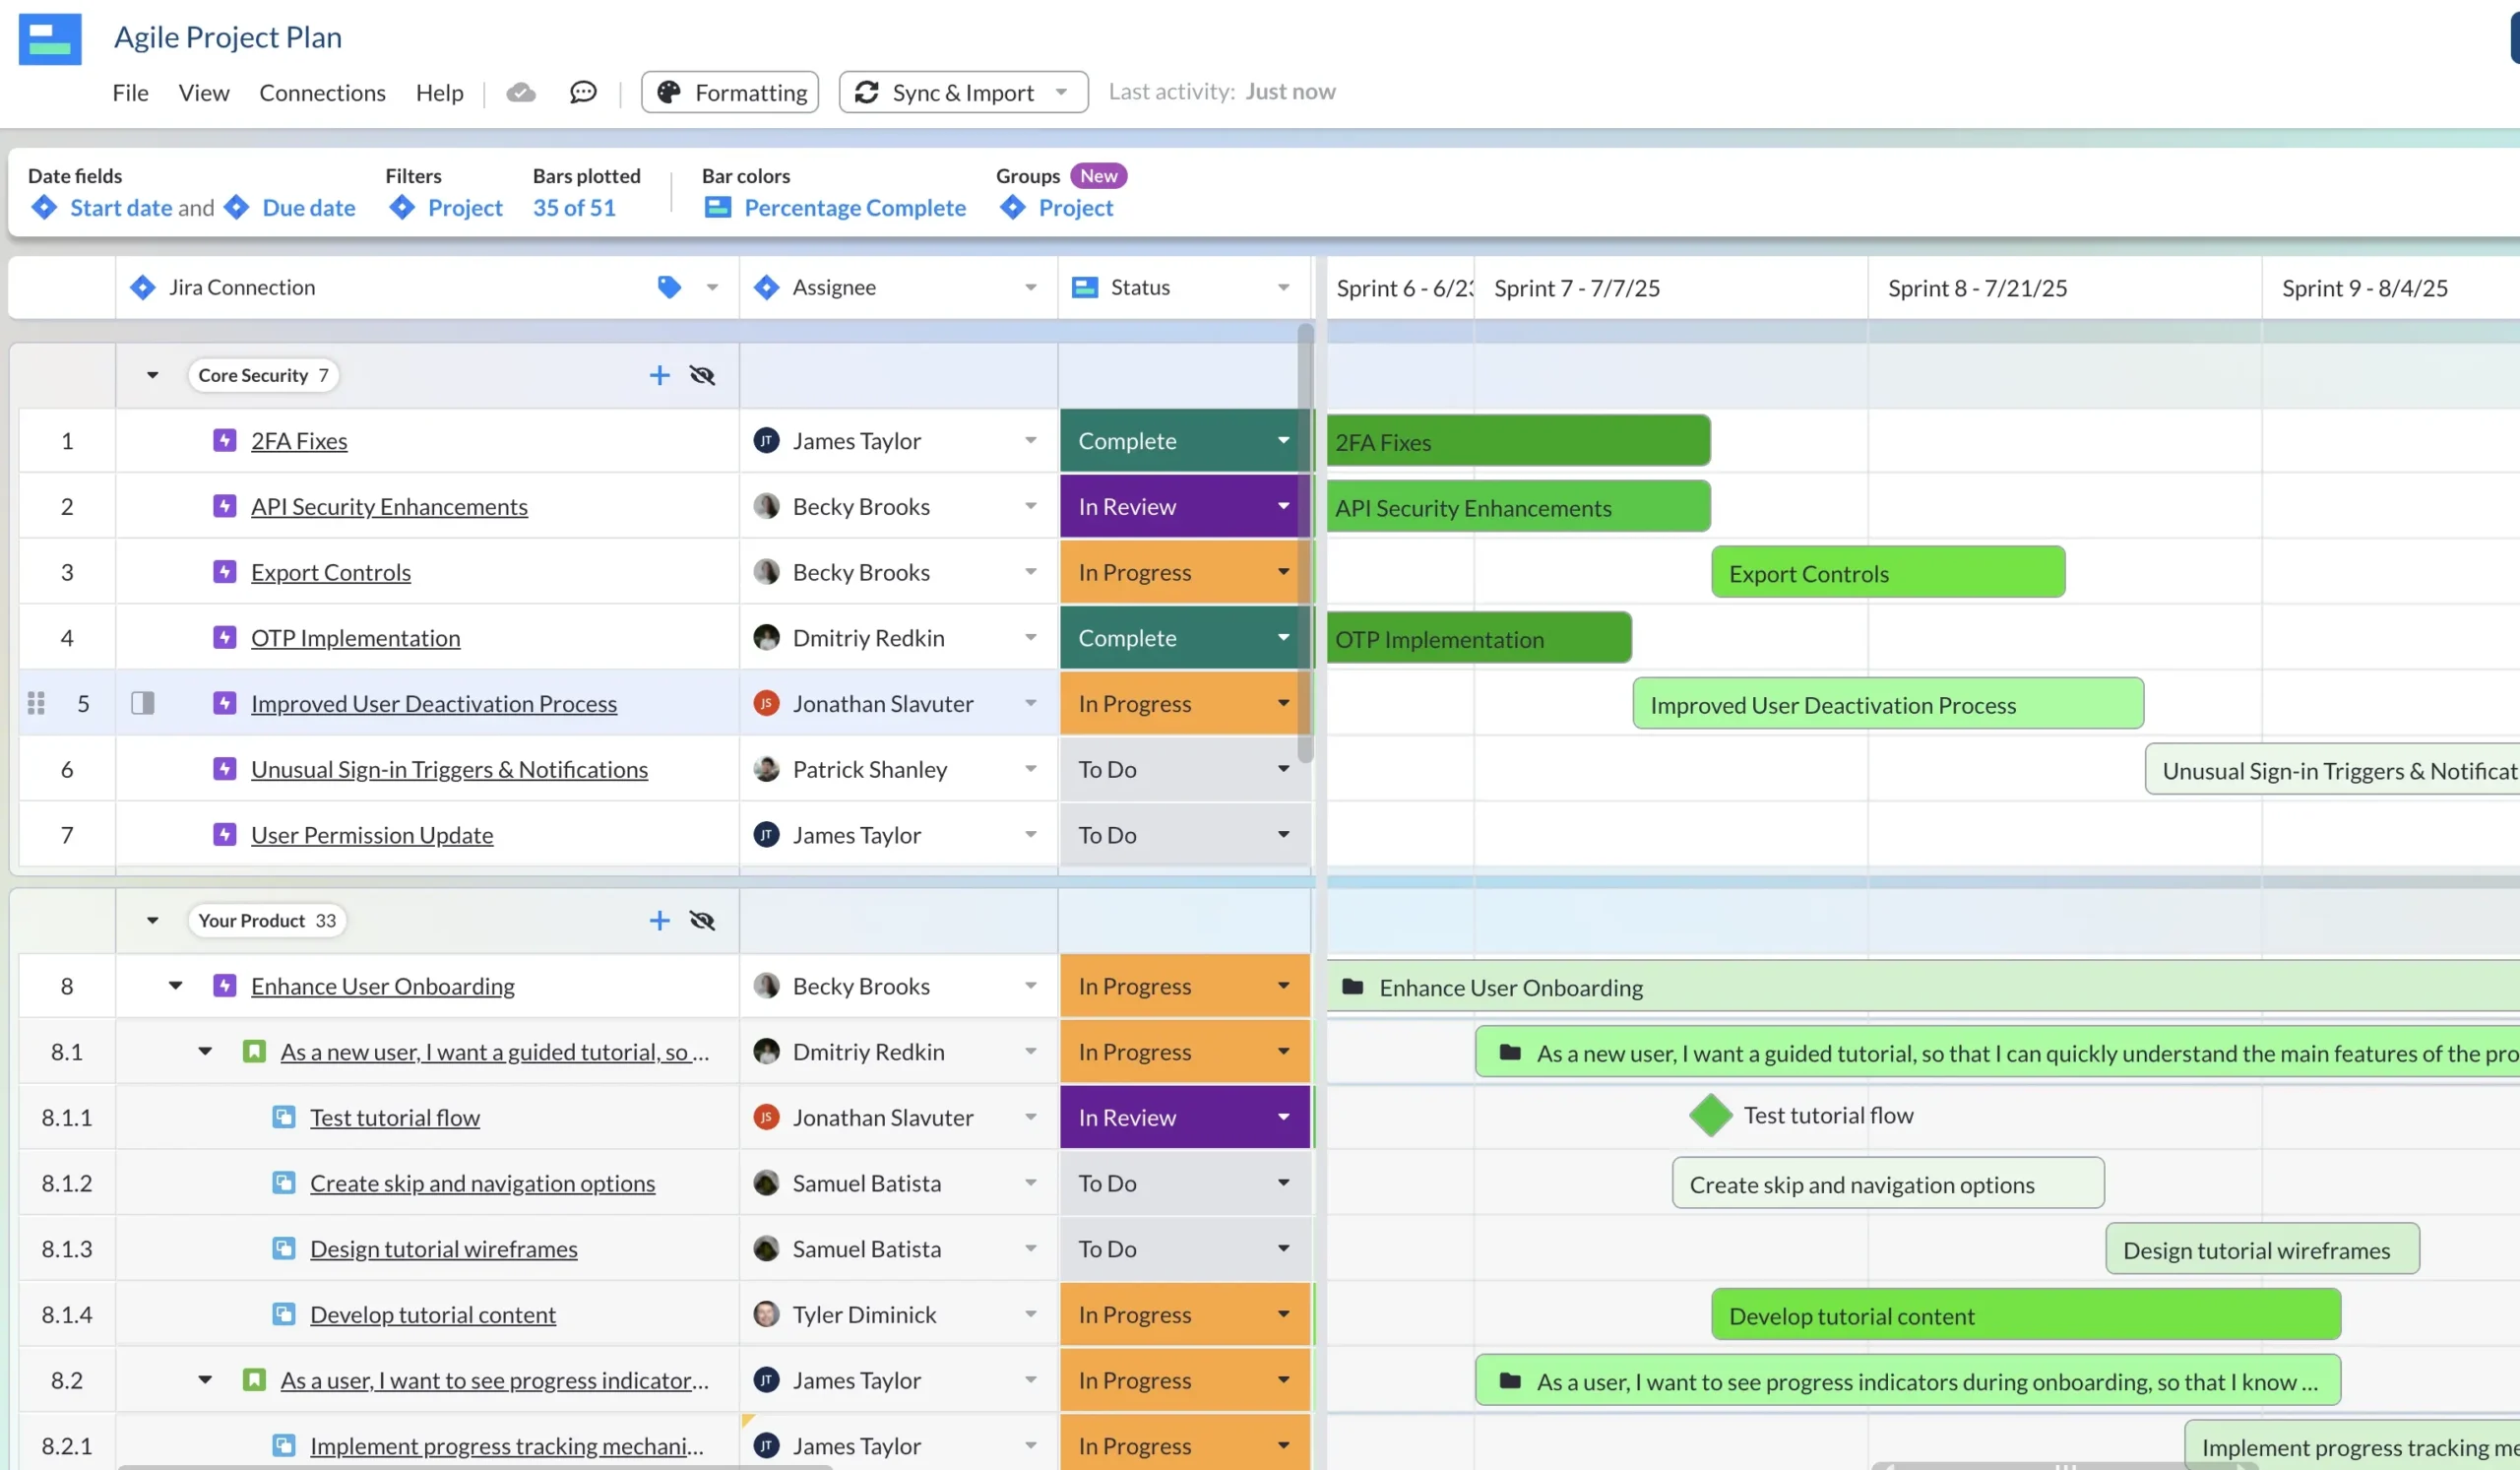The width and height of the screenshot is (2520, 1470).
Task: Collapse the Core Security group
Action: 152,375
